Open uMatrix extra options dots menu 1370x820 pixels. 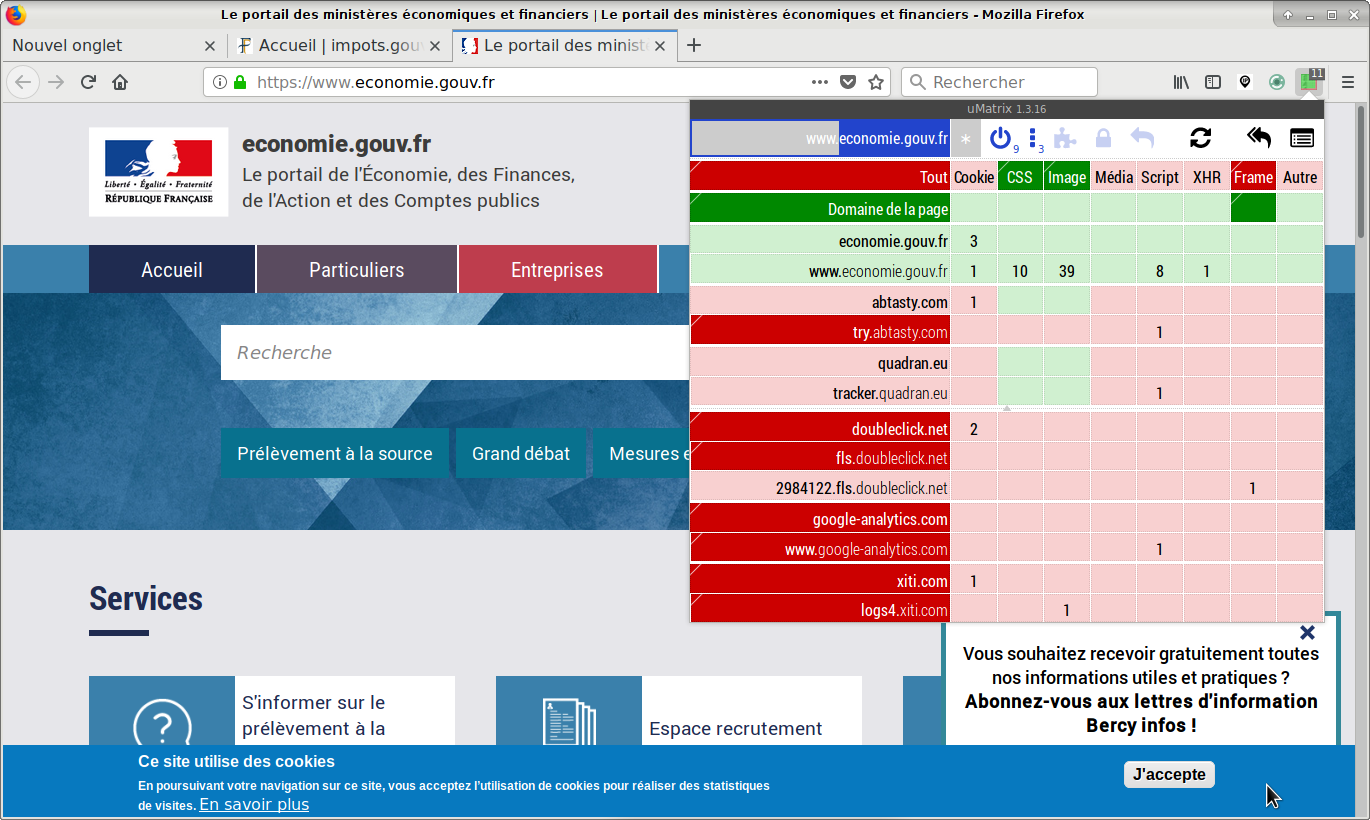click(1035, 139)
